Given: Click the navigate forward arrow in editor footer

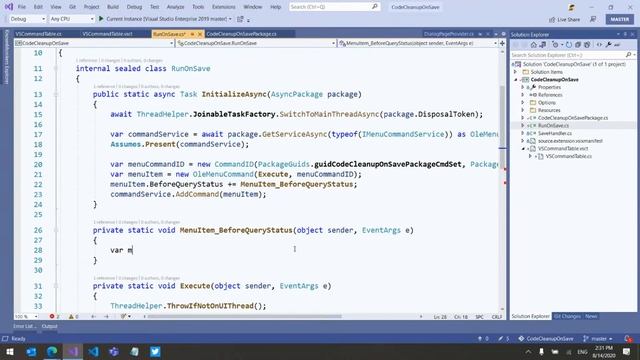Looking at the screenshot, I should [107, 316].
